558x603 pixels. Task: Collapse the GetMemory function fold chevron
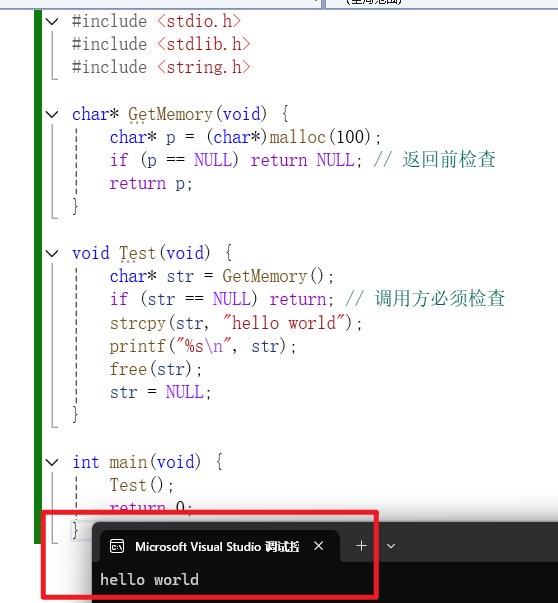pos(52,114)
